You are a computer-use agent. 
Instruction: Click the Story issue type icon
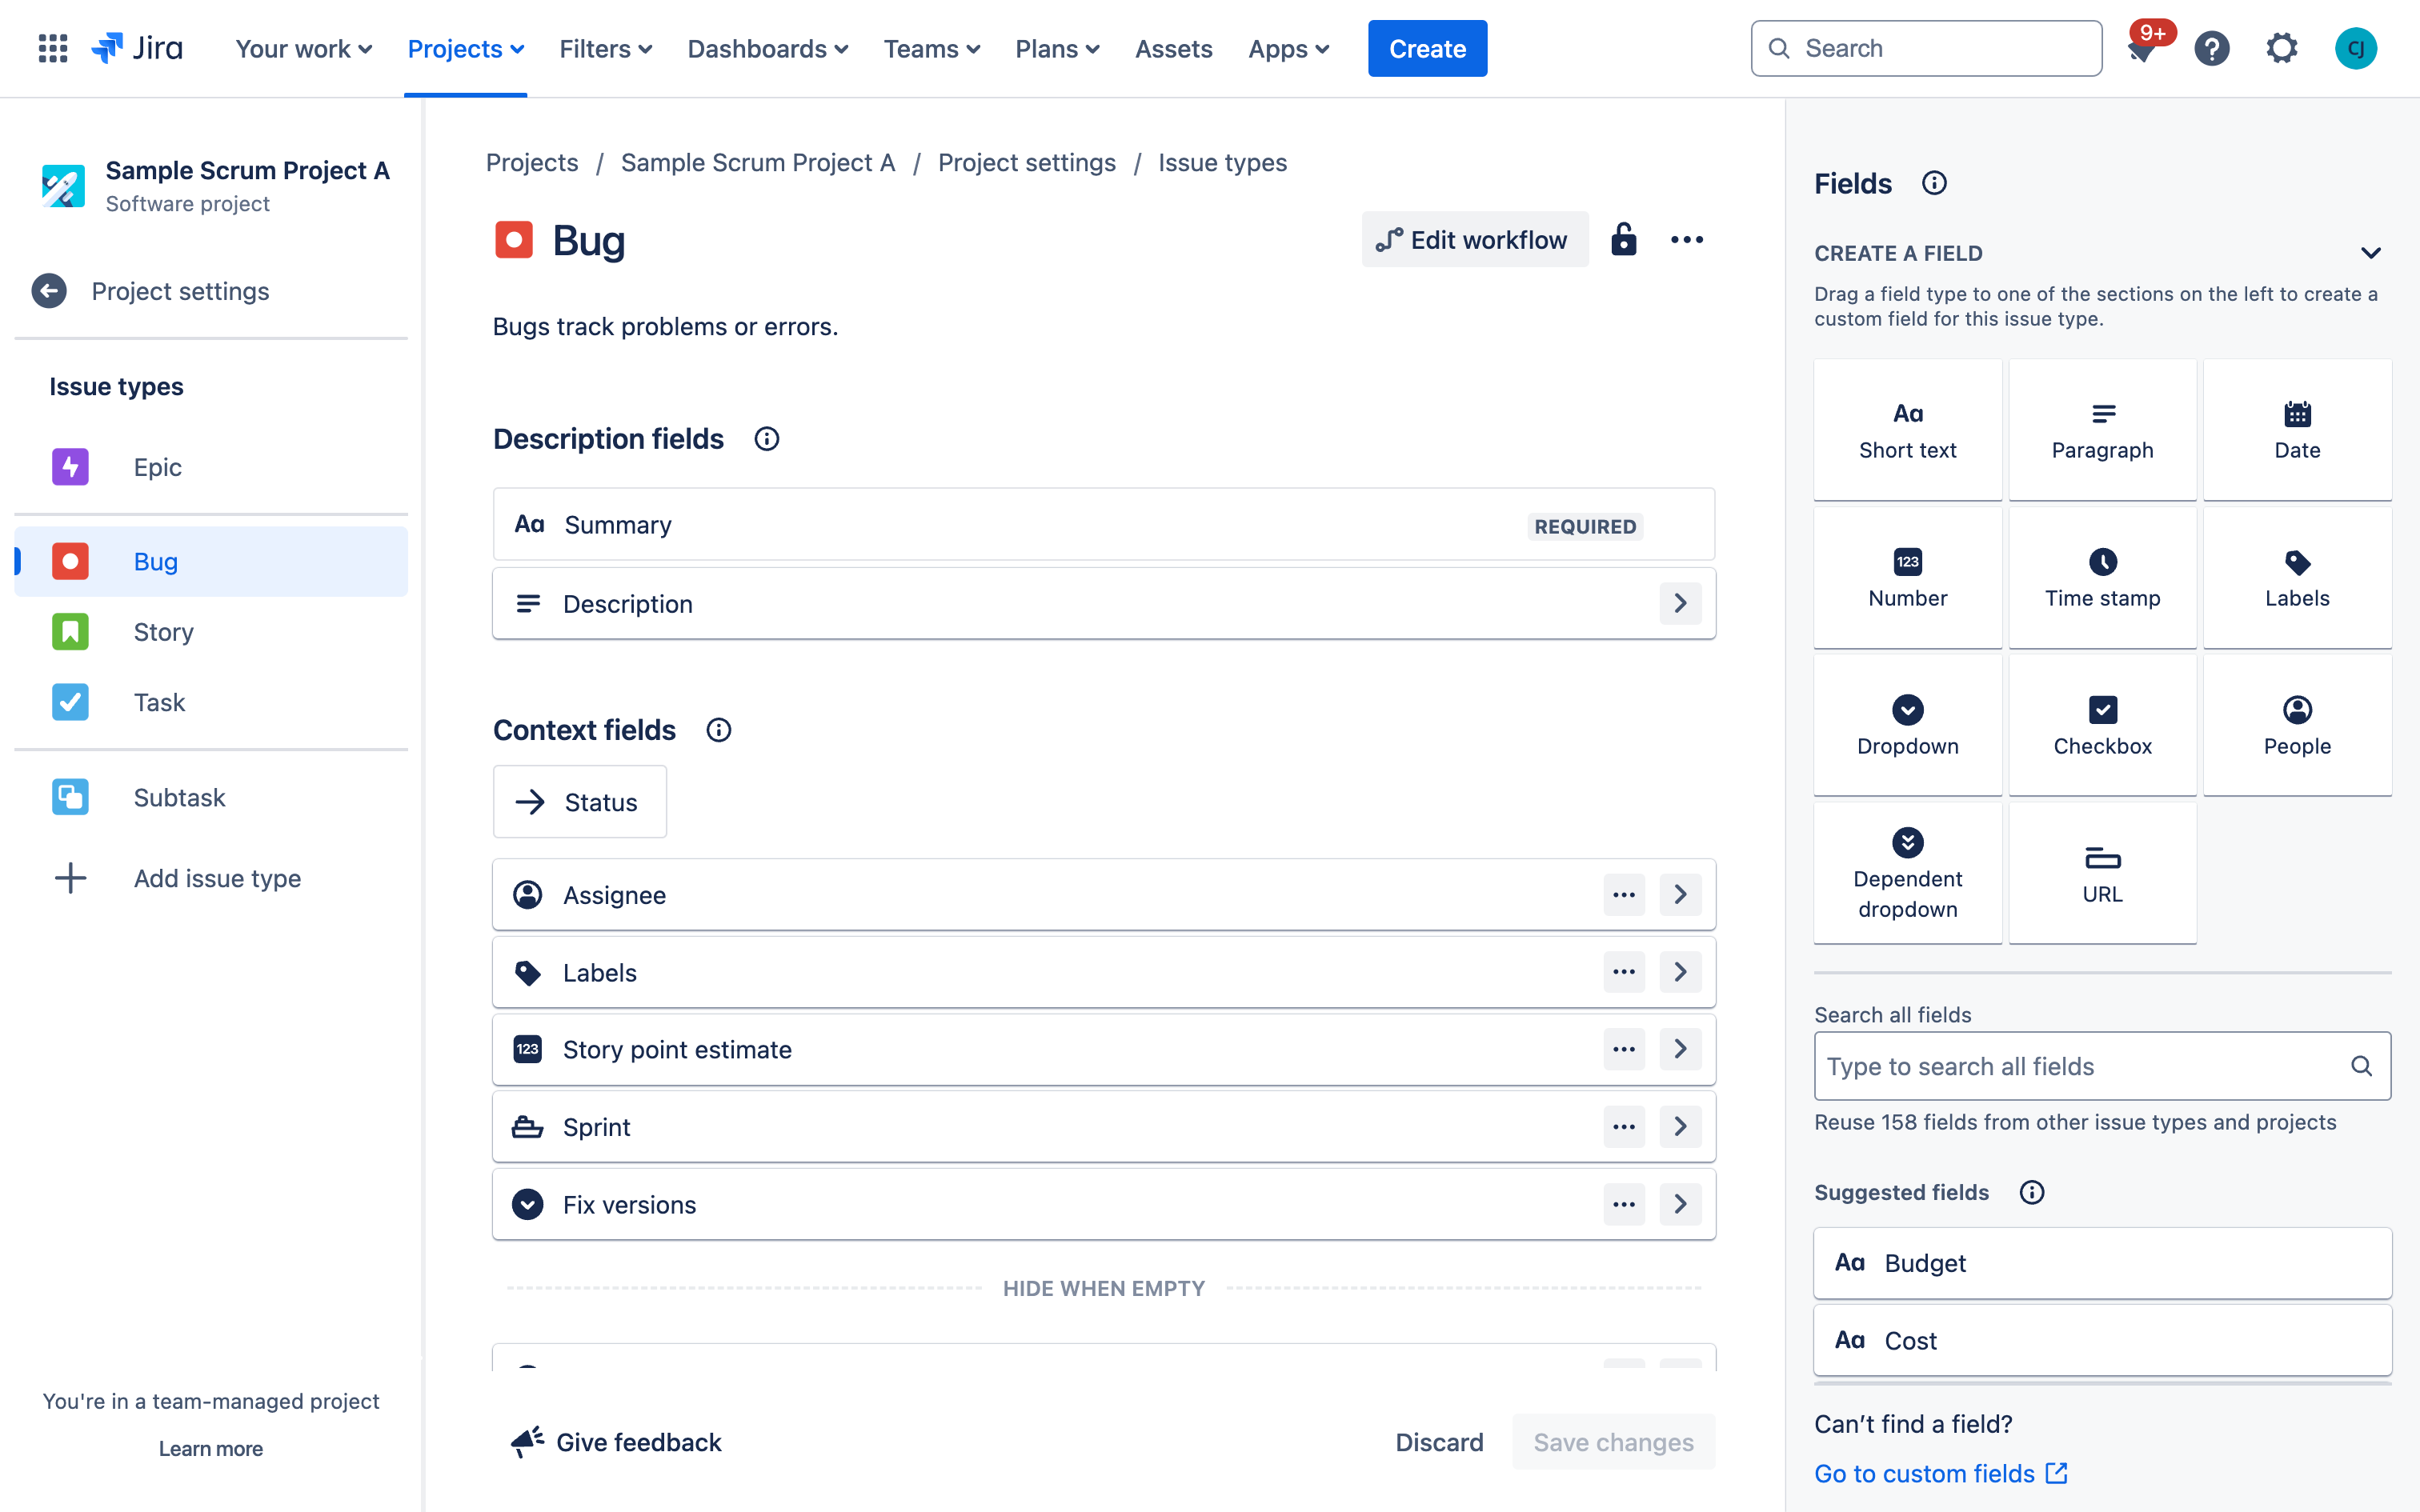pos(70,630)
